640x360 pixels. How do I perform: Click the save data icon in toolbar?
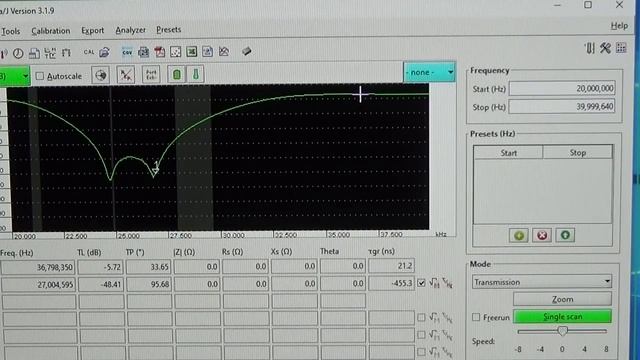34,53
